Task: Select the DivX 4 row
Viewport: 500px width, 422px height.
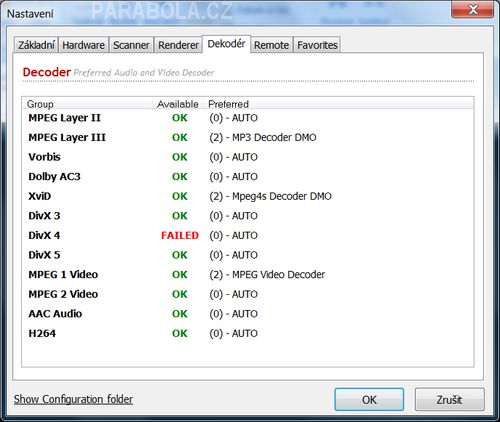Action: pyautogui.click(x=248, y=235)
